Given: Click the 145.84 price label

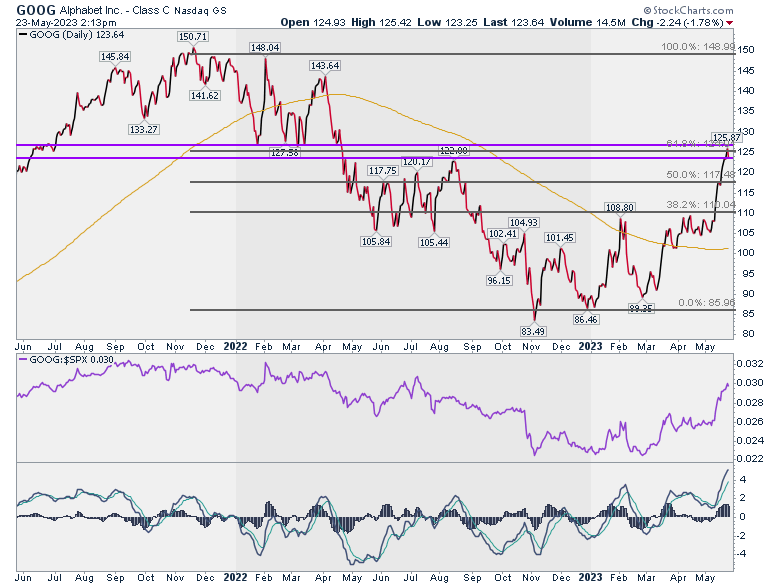Looking at the screenshot, I should point(115,56).
